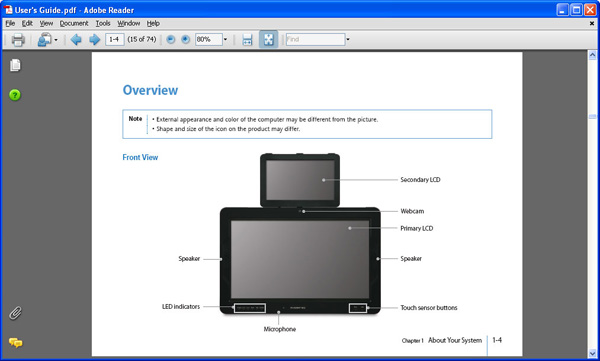Click the scroll down arrow of the scrollbar

point(592,353)
